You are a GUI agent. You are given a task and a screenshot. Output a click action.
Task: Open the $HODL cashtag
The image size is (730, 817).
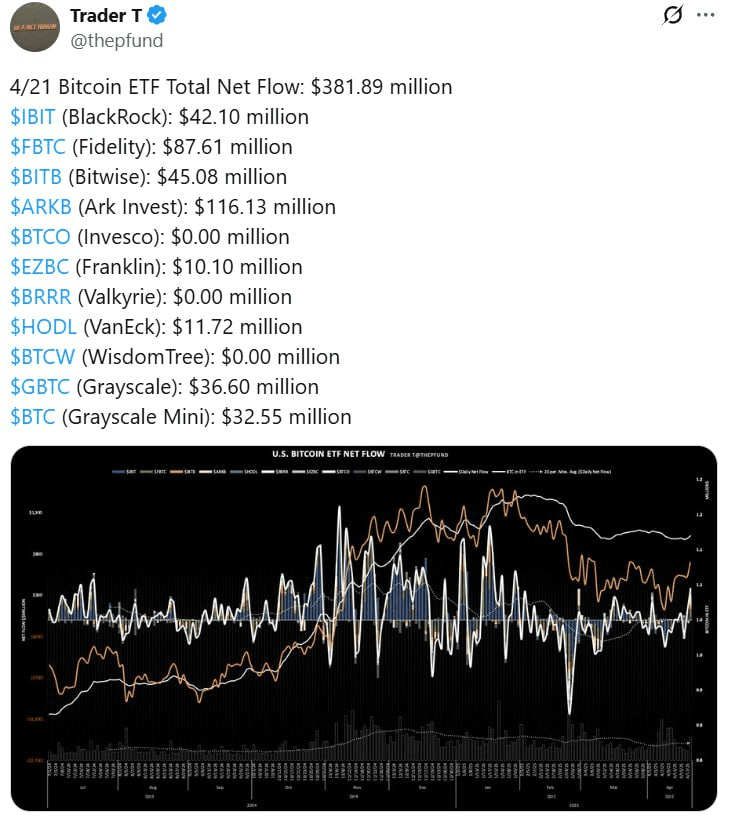point(43,327)
